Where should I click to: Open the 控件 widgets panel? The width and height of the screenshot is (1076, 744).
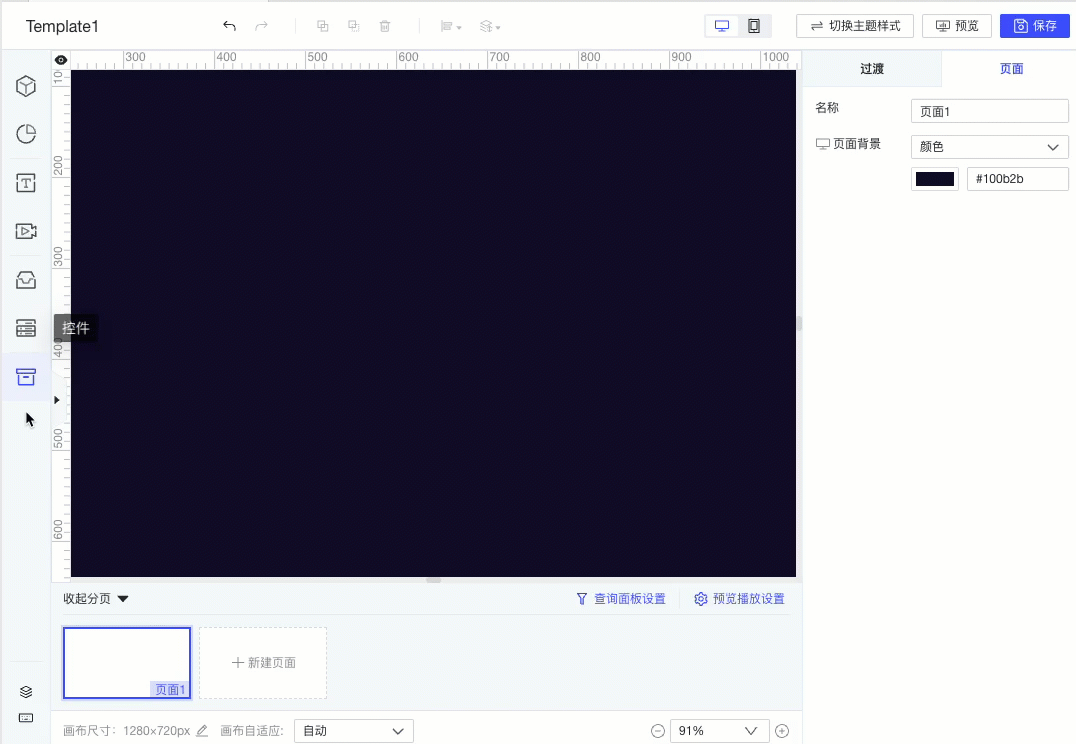[x=25, y=376]
